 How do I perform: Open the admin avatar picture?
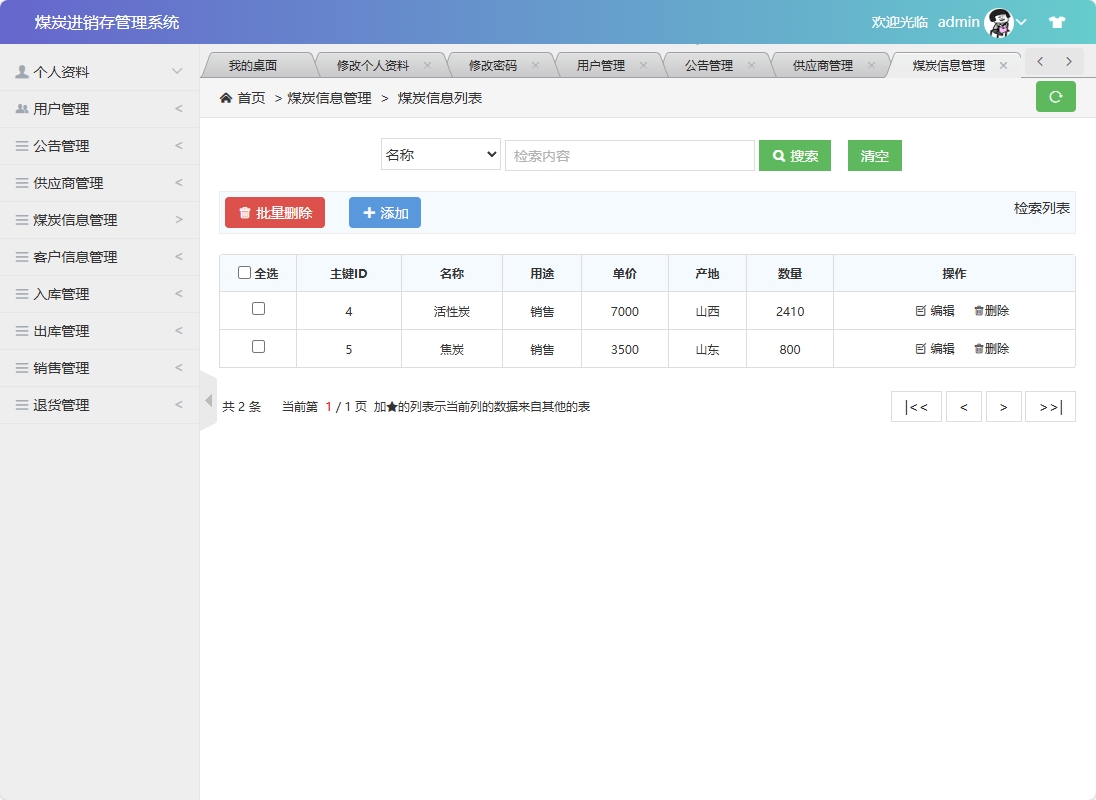(x=999, y=21)
